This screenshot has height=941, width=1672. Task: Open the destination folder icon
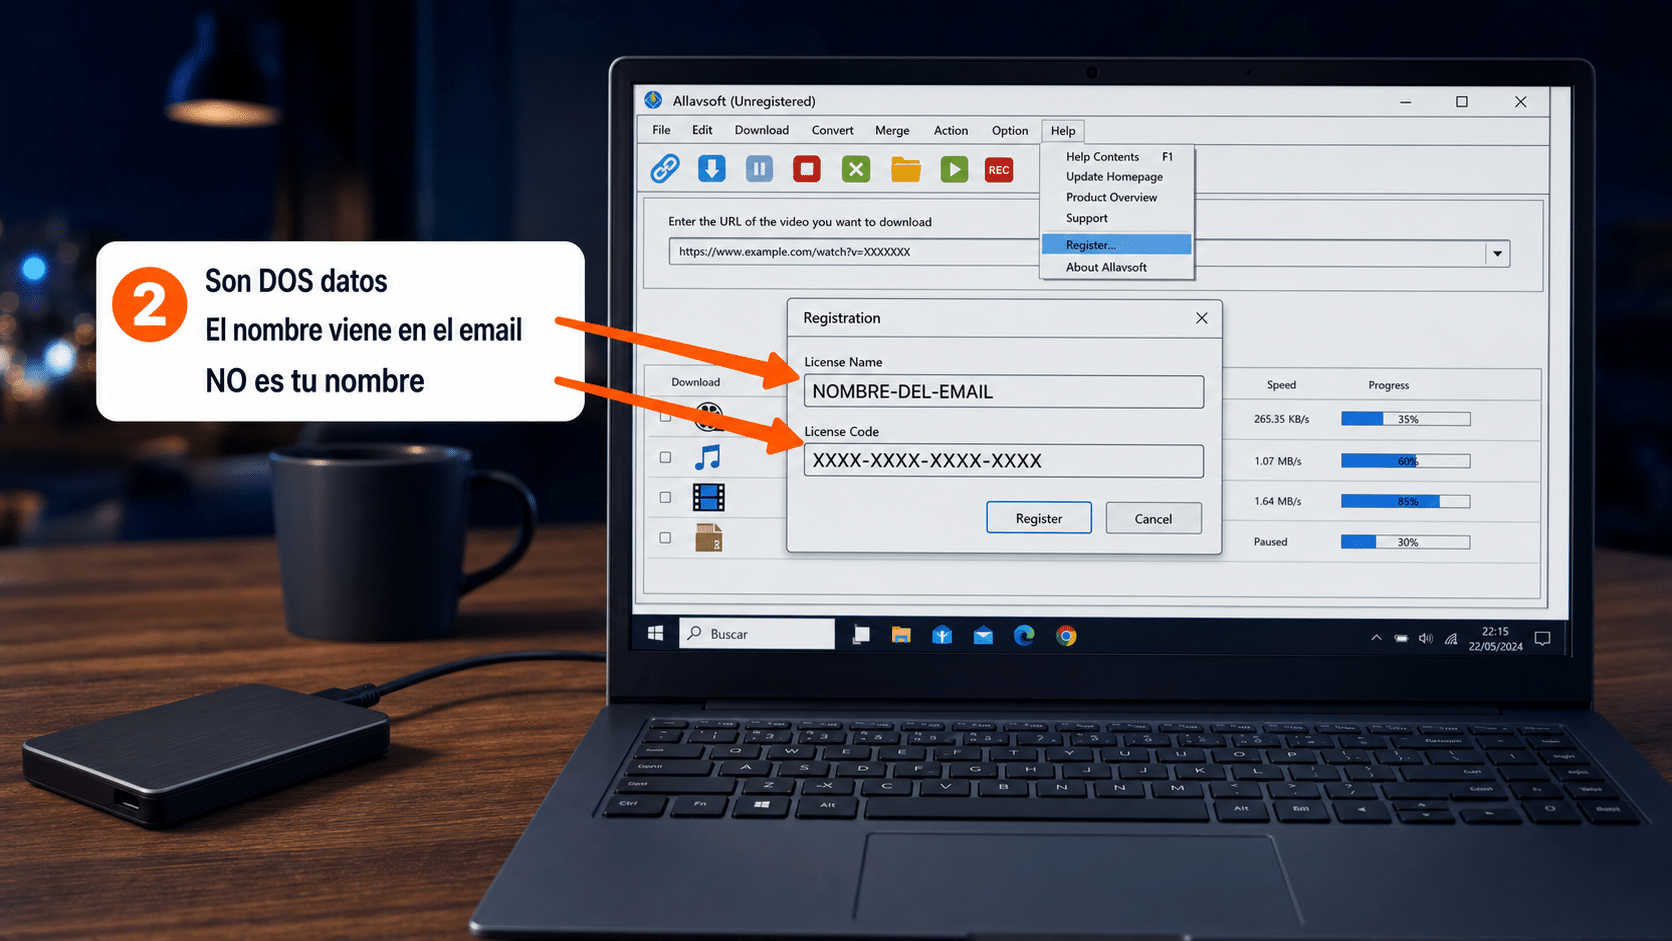pyautogui.click(x=906, y=169)
